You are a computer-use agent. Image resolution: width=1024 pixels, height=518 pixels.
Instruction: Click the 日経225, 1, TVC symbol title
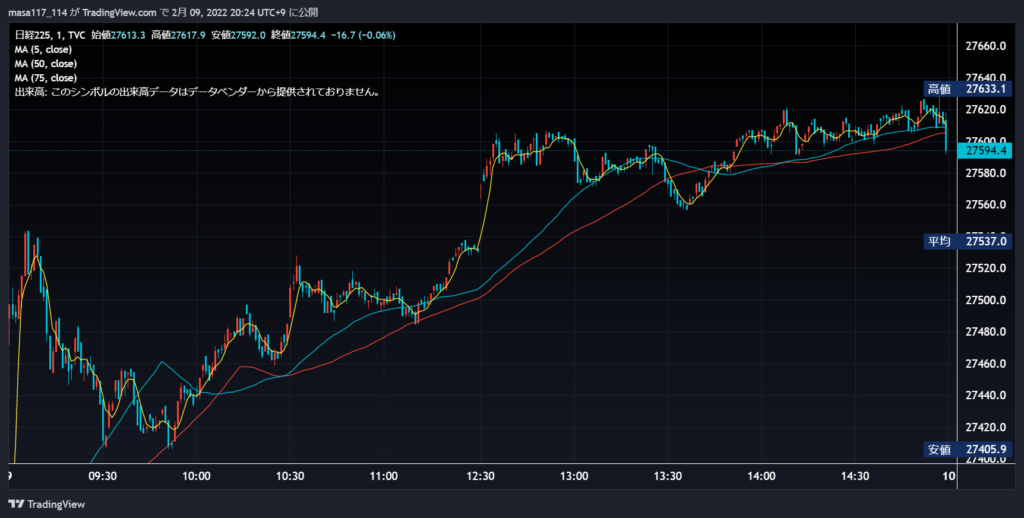point(50,35)
